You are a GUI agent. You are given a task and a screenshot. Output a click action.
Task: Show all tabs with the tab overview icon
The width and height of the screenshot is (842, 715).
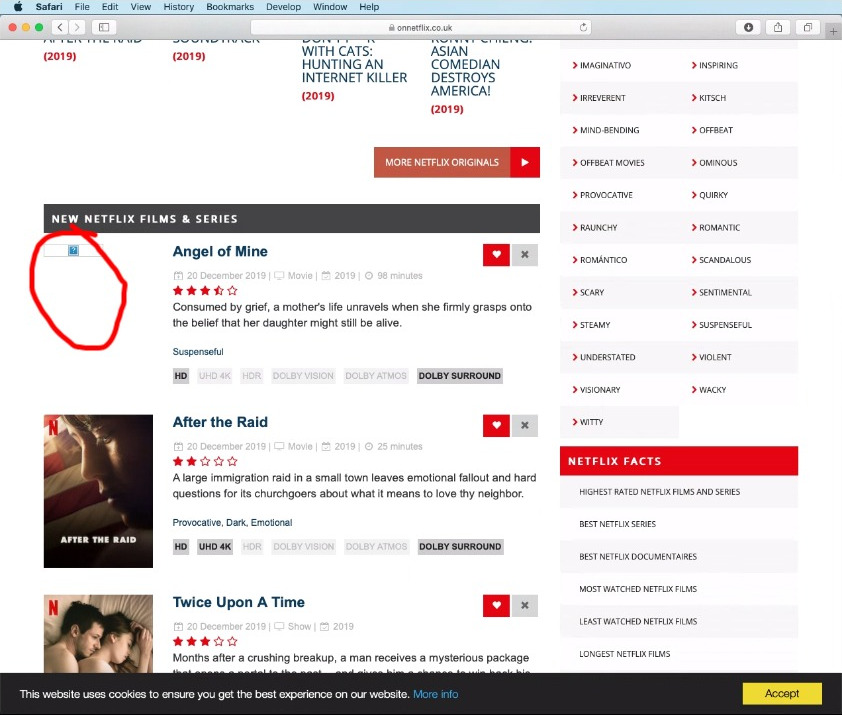(807, 27)
